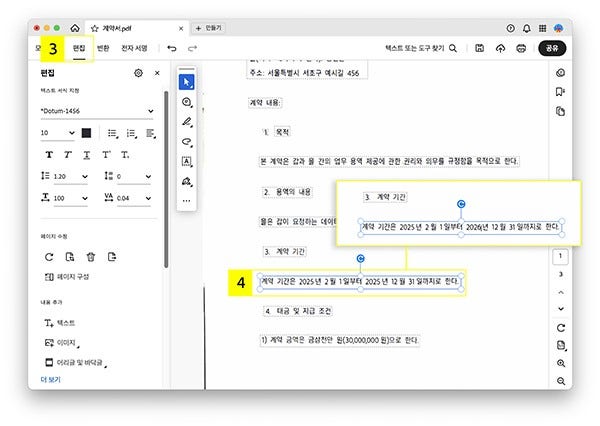Go to previous page with up chevron
This screenshot has width=600, height=426.
(x=561, y=292)
